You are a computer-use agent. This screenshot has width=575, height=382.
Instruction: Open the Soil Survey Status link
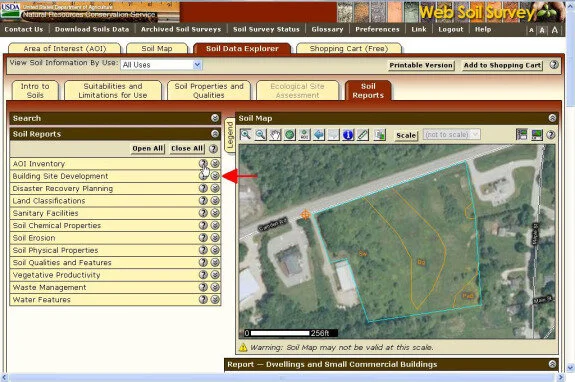click(266, 29)
